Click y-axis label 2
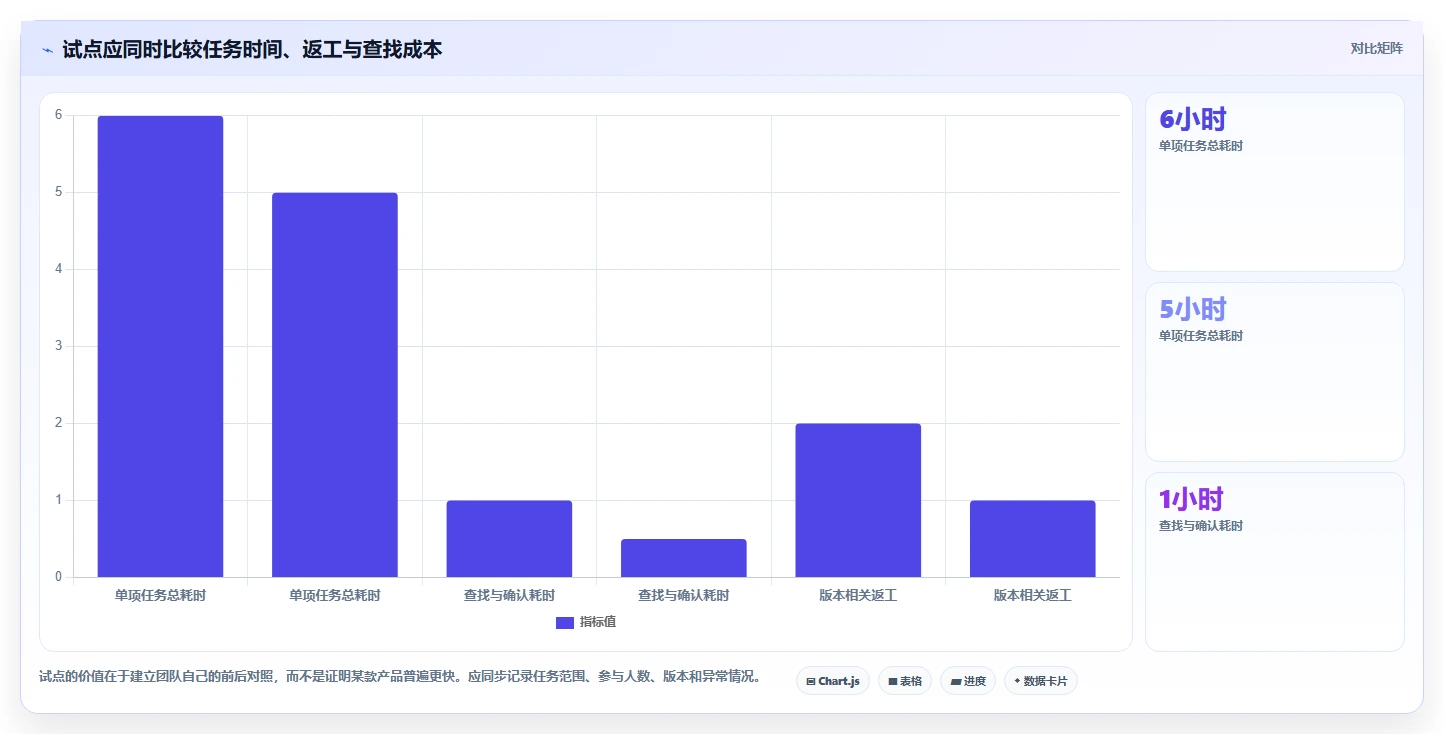 (59, 423)
